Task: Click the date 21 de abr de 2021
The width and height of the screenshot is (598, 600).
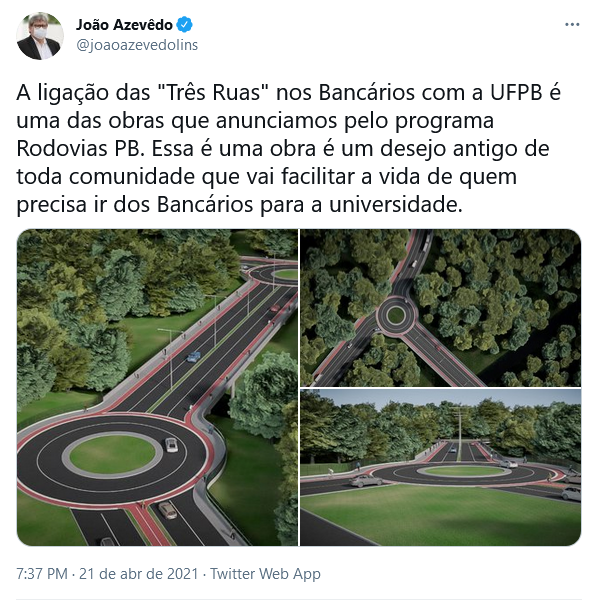Action: 139,574
